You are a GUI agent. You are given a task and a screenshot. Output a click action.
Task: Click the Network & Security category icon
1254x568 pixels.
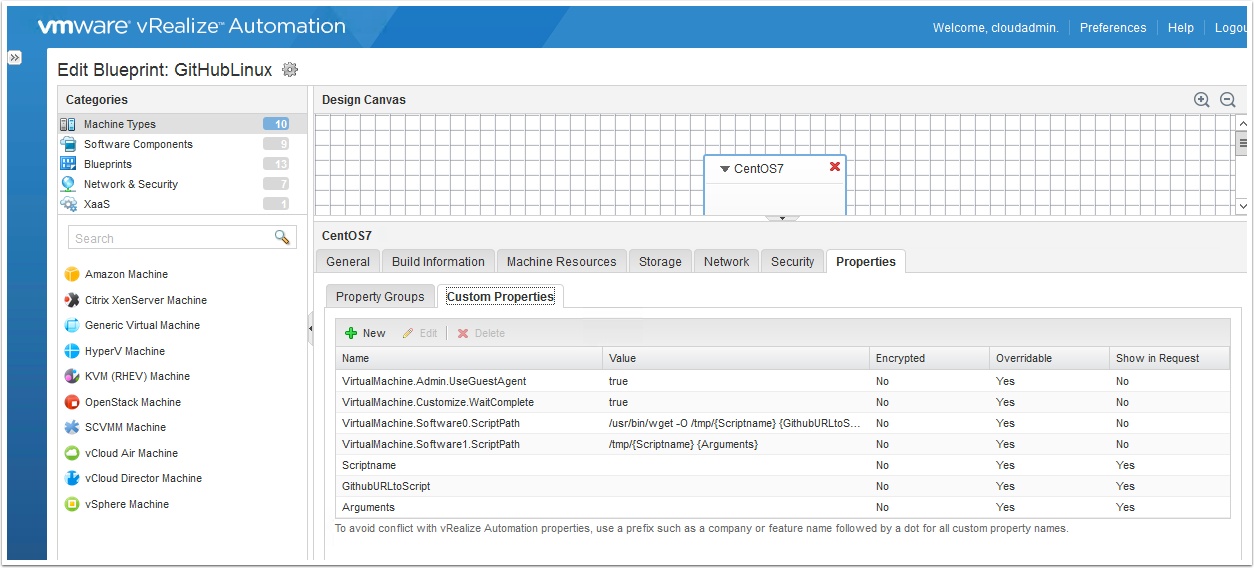pos(68,184)
